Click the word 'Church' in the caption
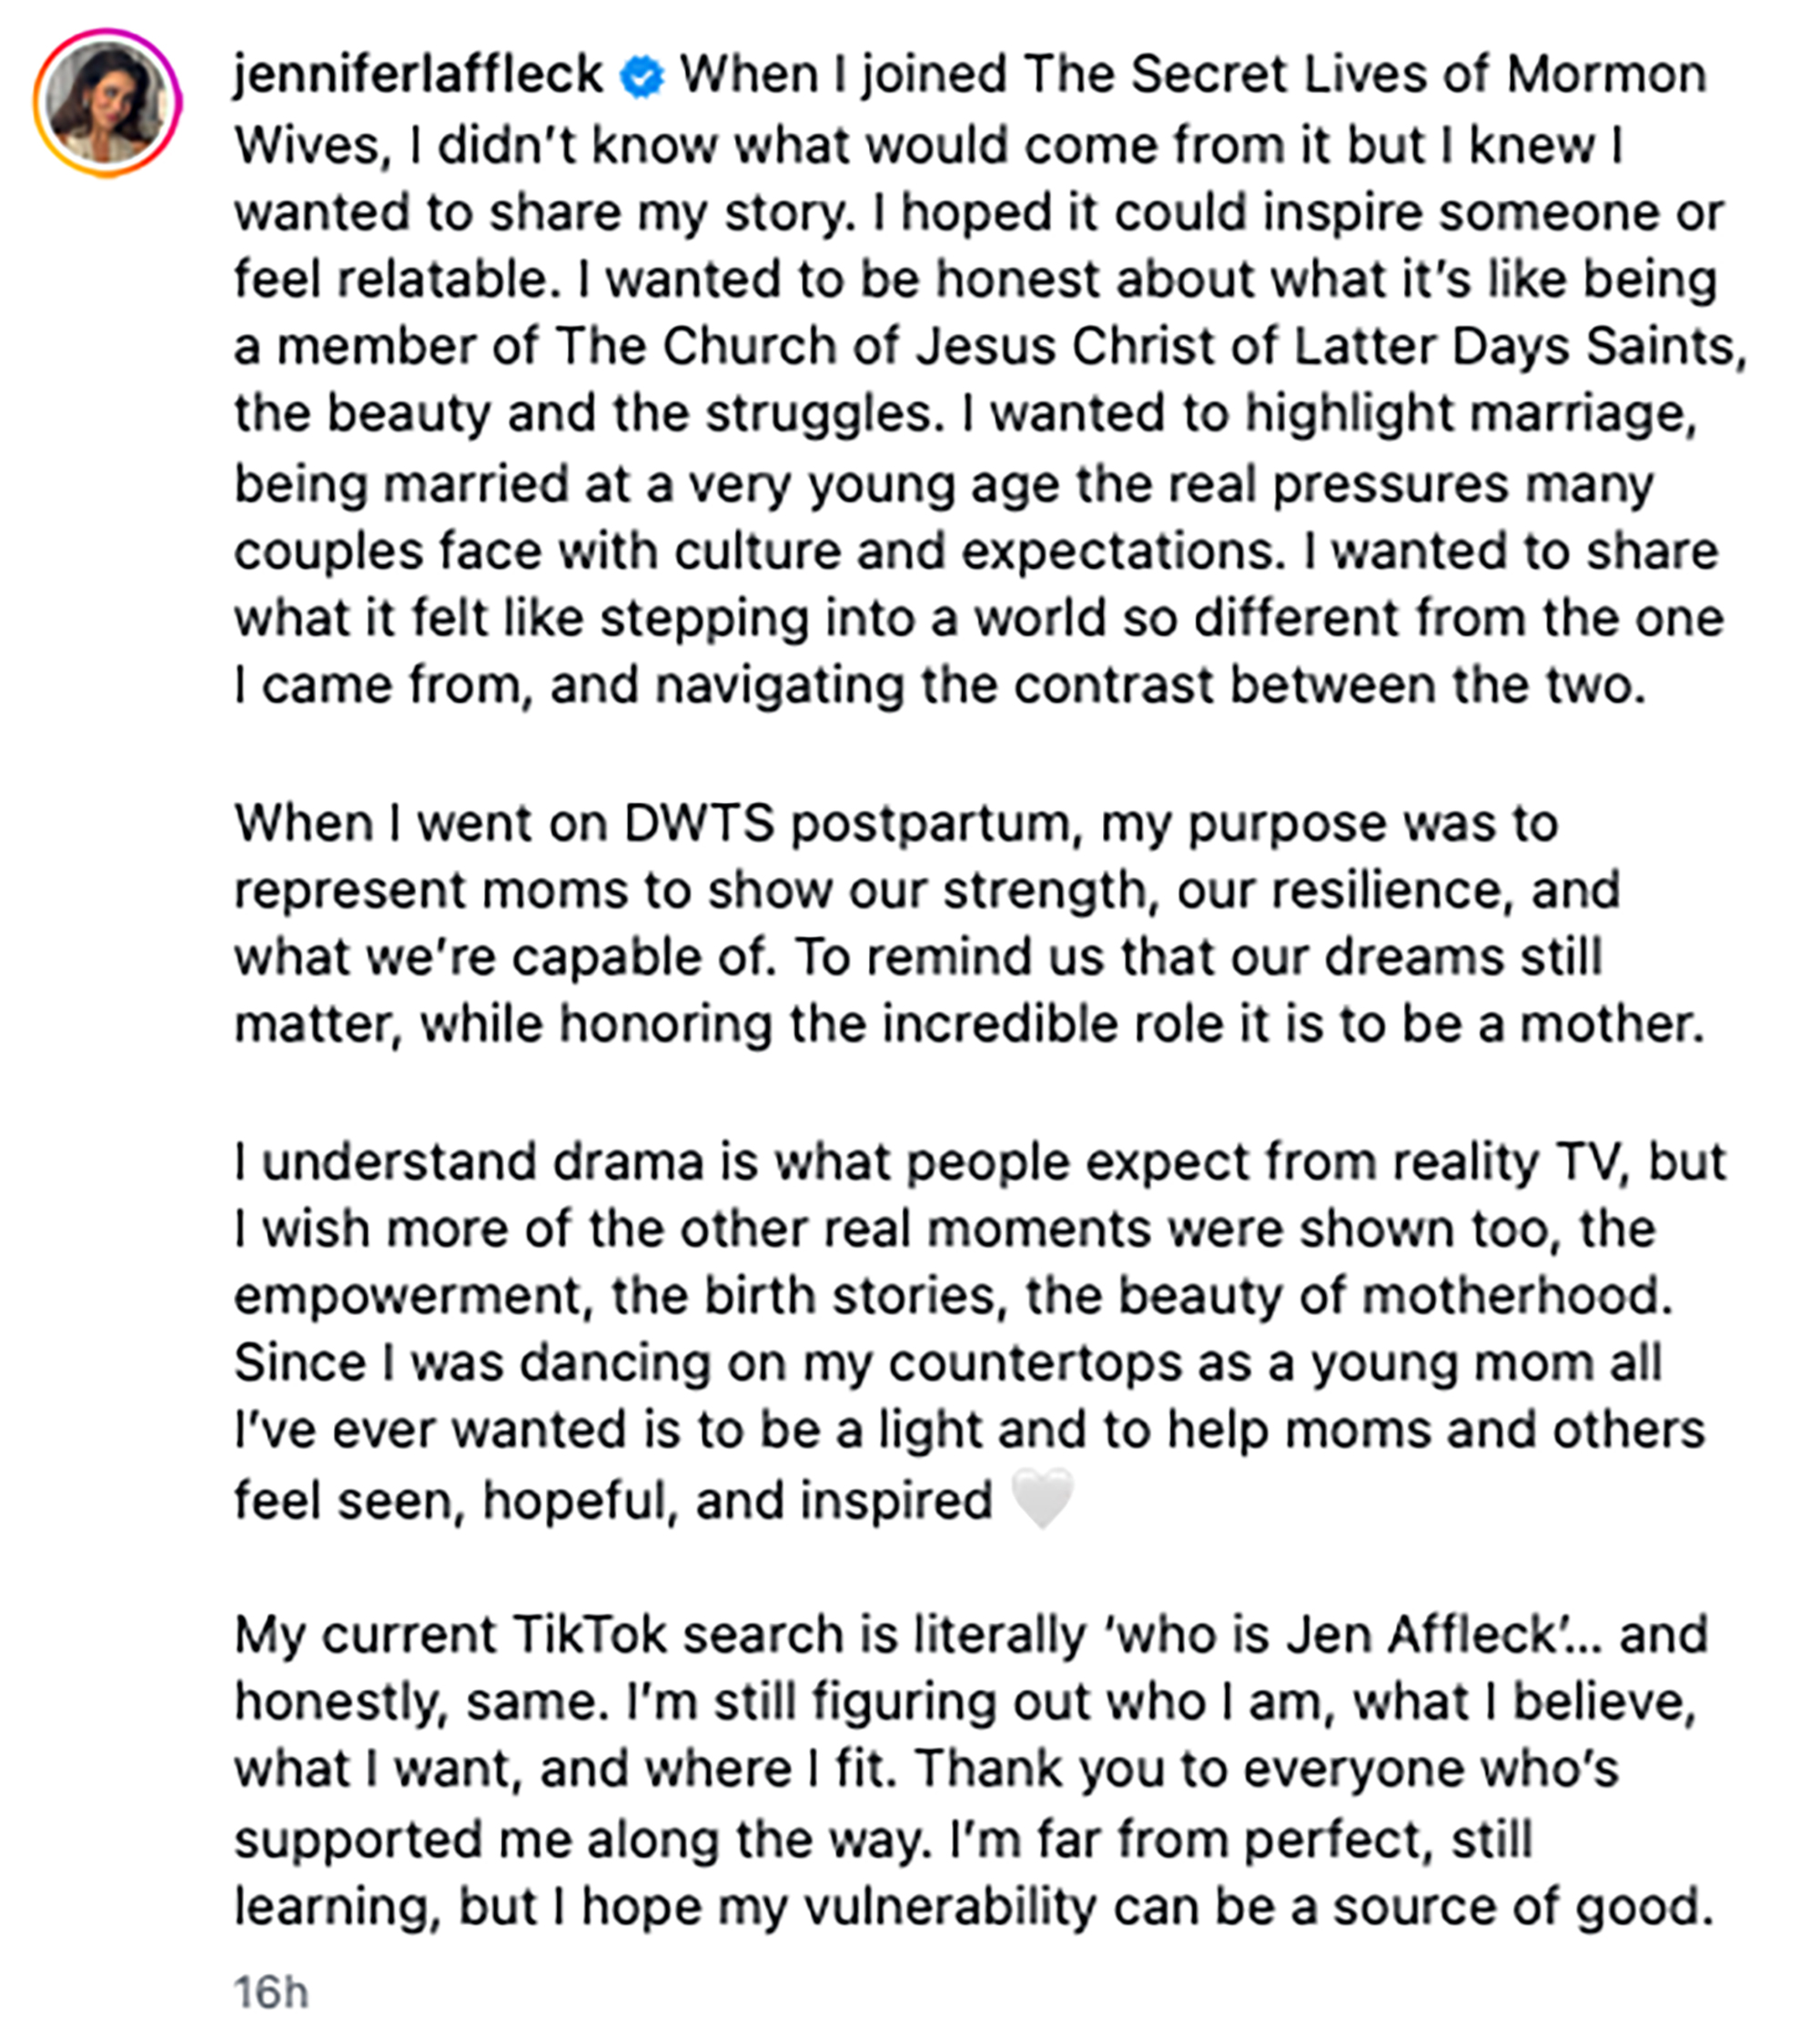The image size is (1820, 2025). 749,347
